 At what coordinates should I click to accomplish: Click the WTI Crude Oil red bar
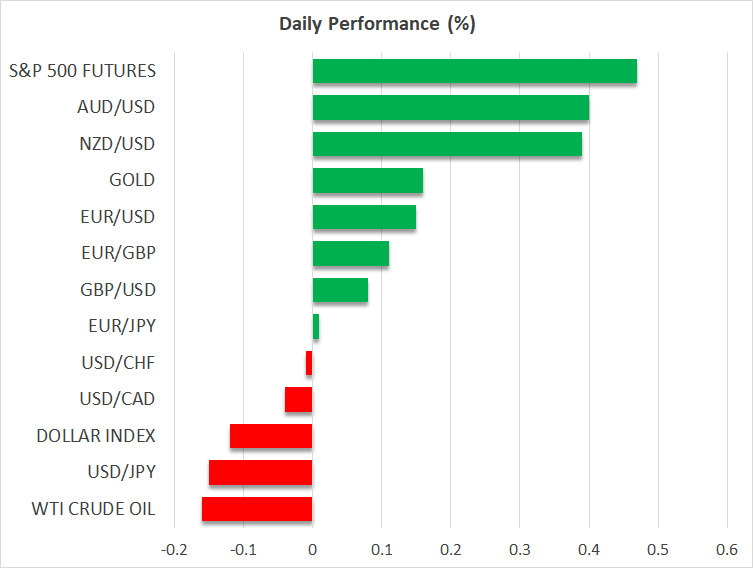pyautogui.click(x=257, y=509)
